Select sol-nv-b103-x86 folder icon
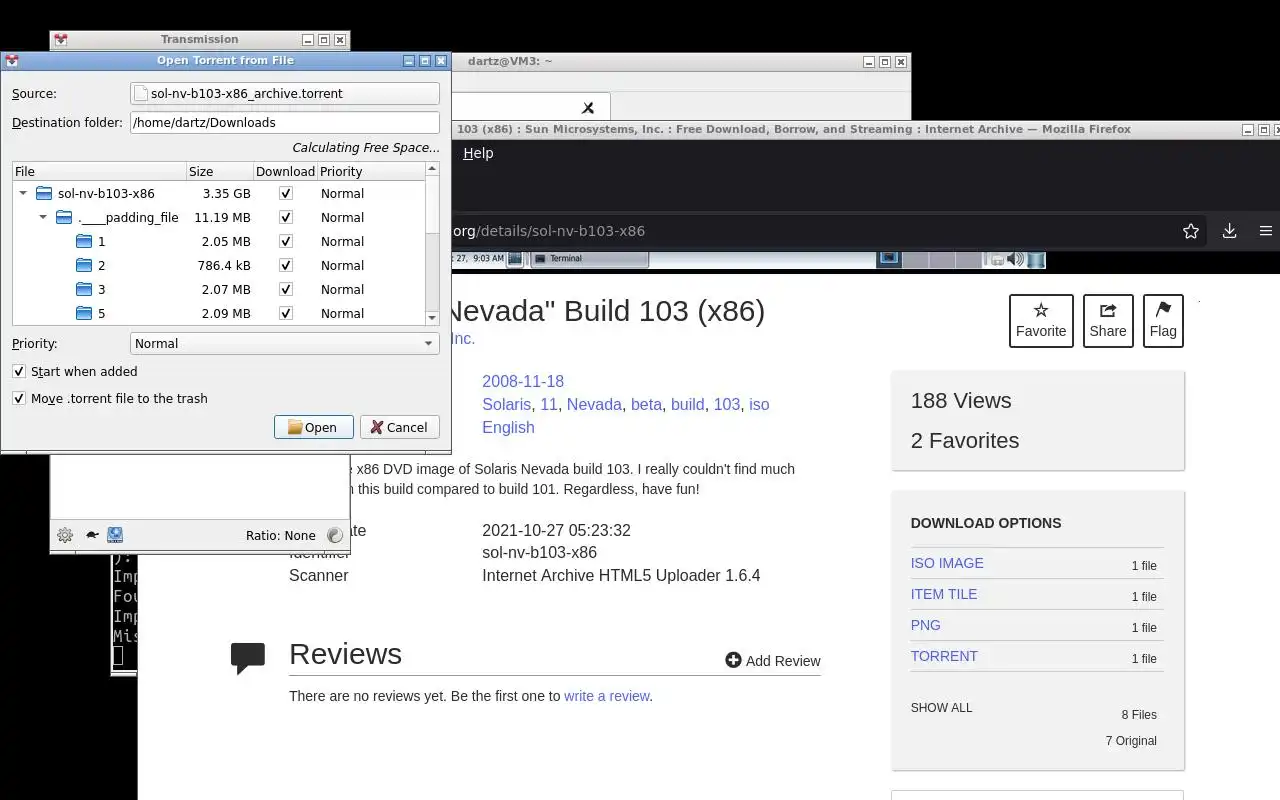This screenshot has width=1280, height=800. 43,193
